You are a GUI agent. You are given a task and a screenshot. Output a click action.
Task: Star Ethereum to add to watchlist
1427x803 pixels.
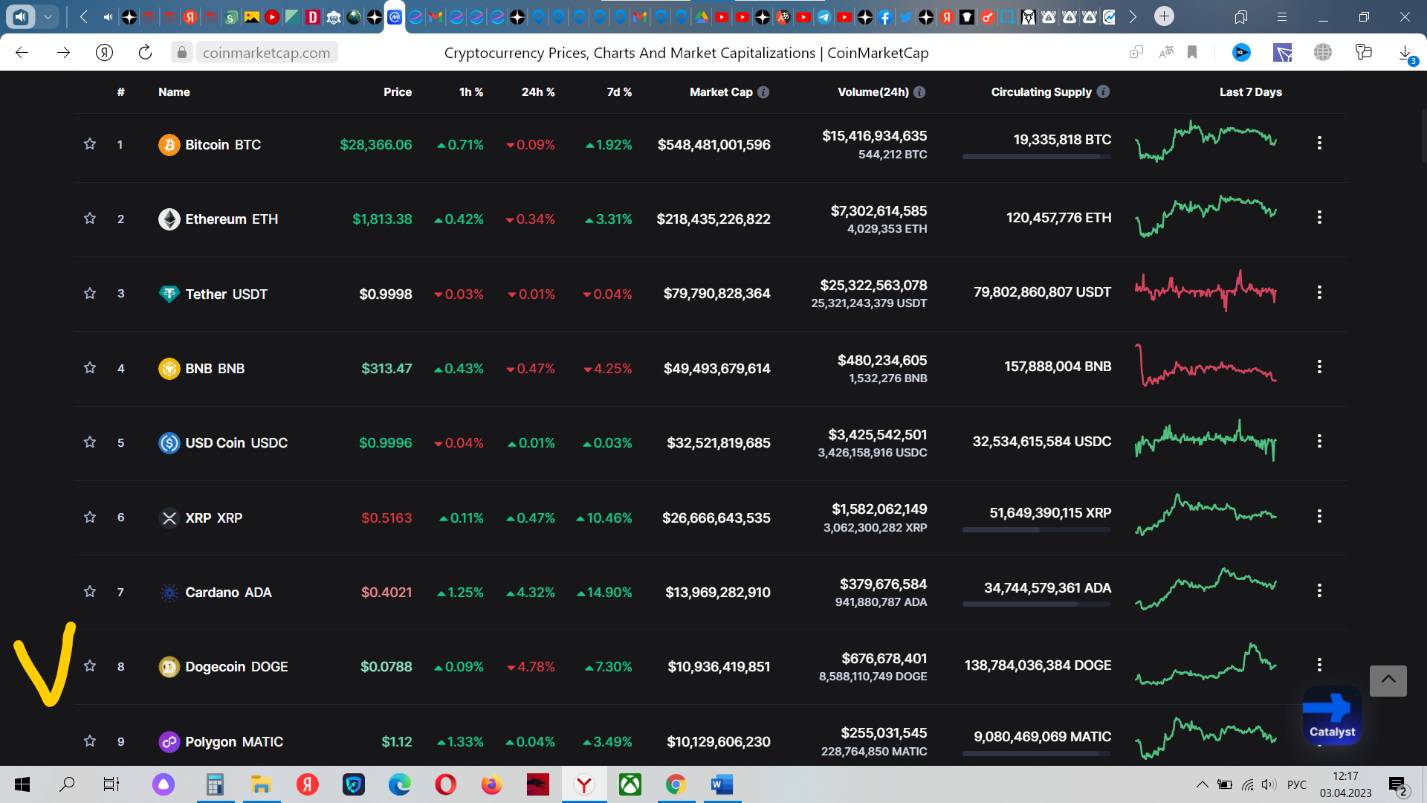90,218
